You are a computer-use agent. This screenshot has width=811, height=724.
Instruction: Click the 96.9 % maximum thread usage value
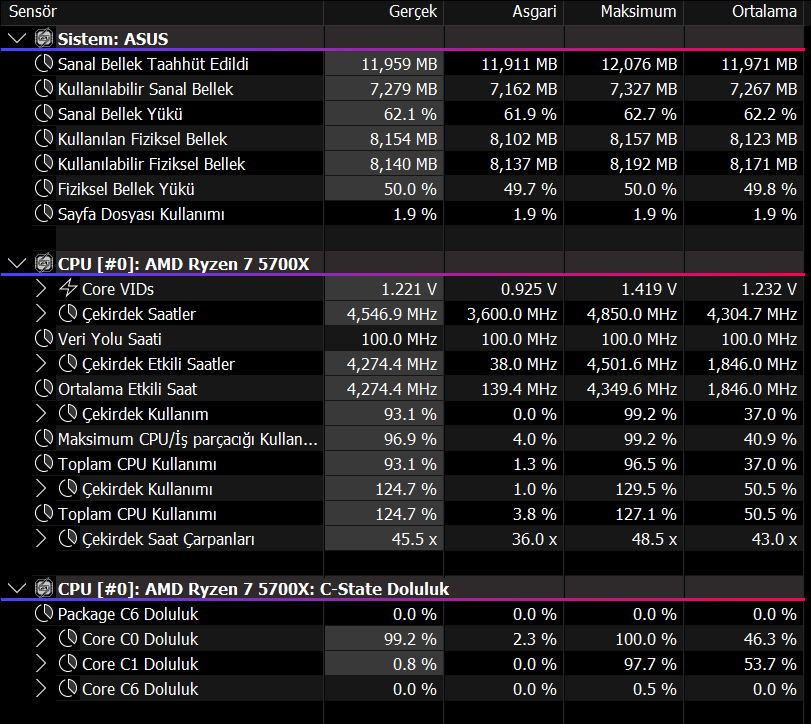(410, 439)
